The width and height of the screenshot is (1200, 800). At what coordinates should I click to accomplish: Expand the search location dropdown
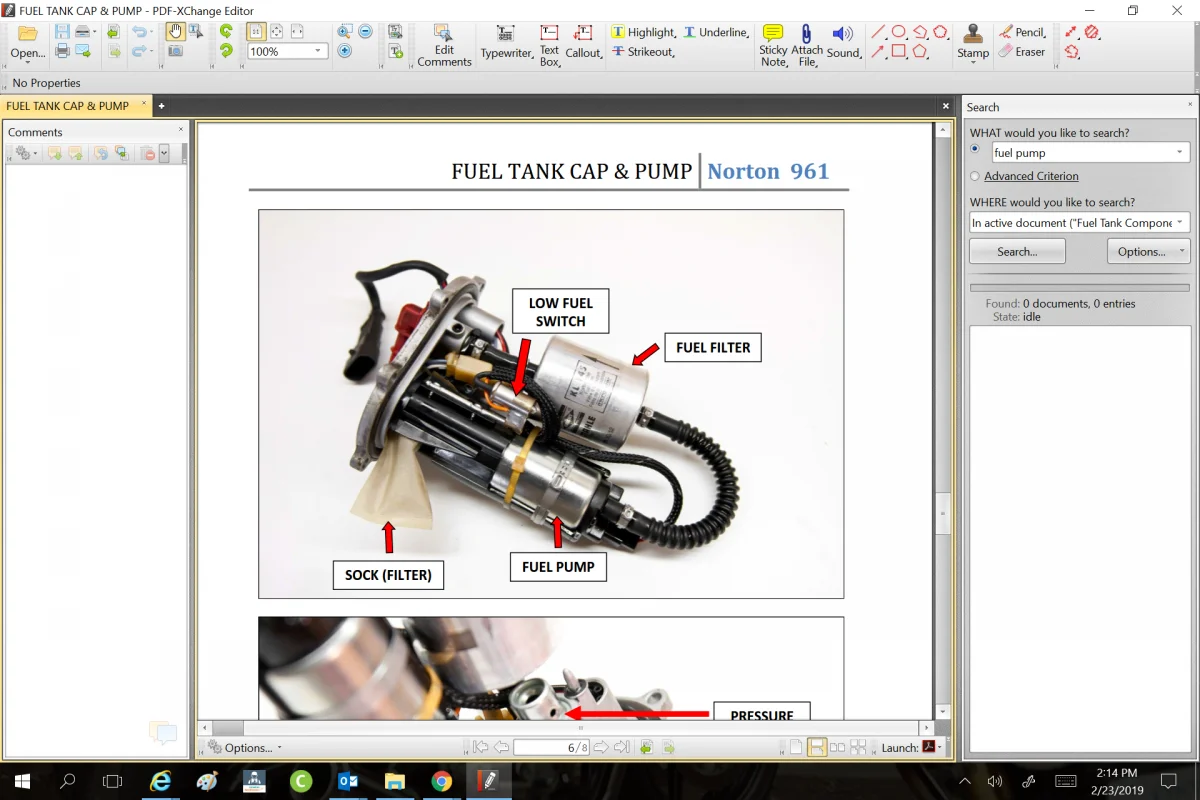pyautogui.click(x=1181, y=223)
